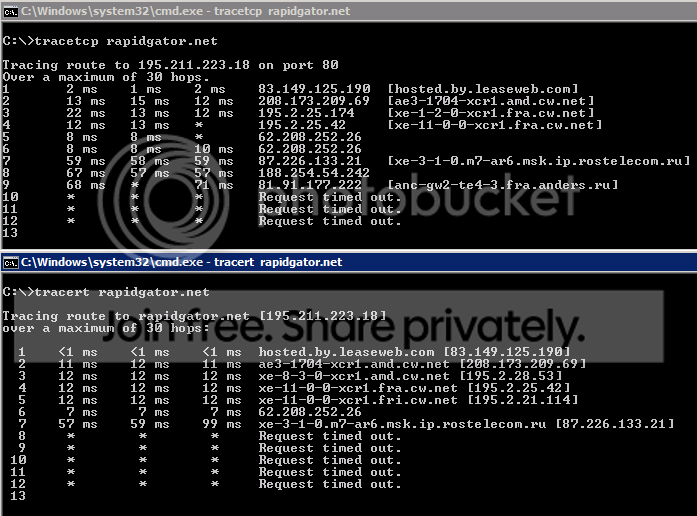Open the system menu icon of the tracert window
The width and height of the screenshot is (697, 516).
point(10,263)
